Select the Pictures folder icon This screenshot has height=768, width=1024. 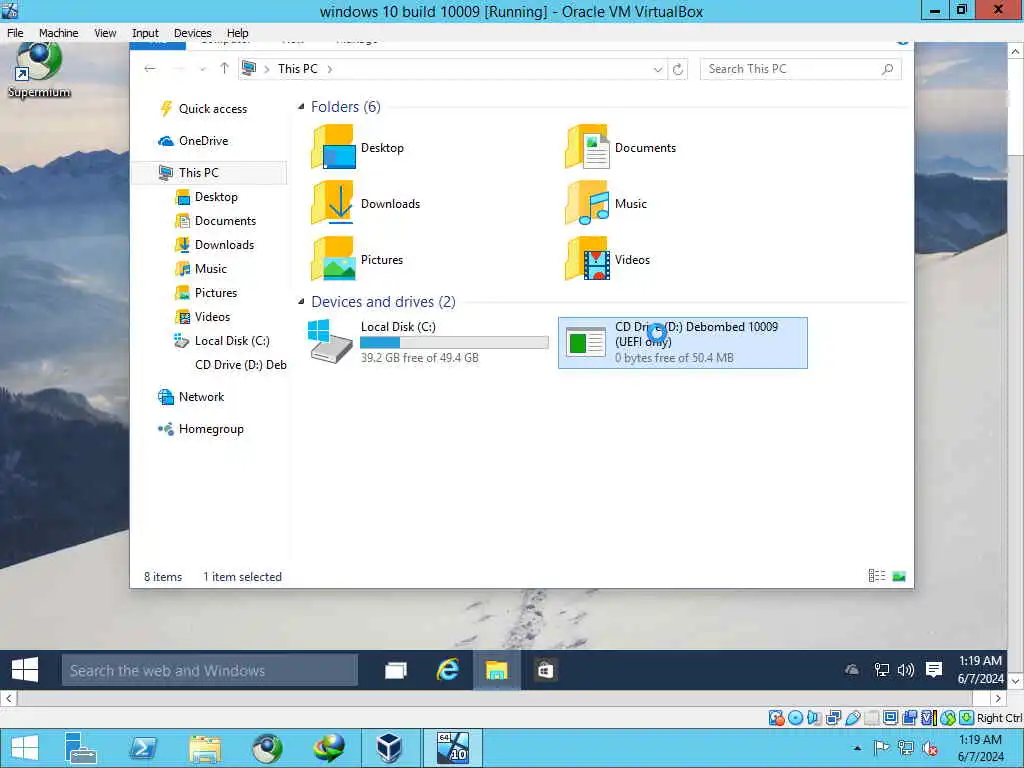[x=334, y=259]
